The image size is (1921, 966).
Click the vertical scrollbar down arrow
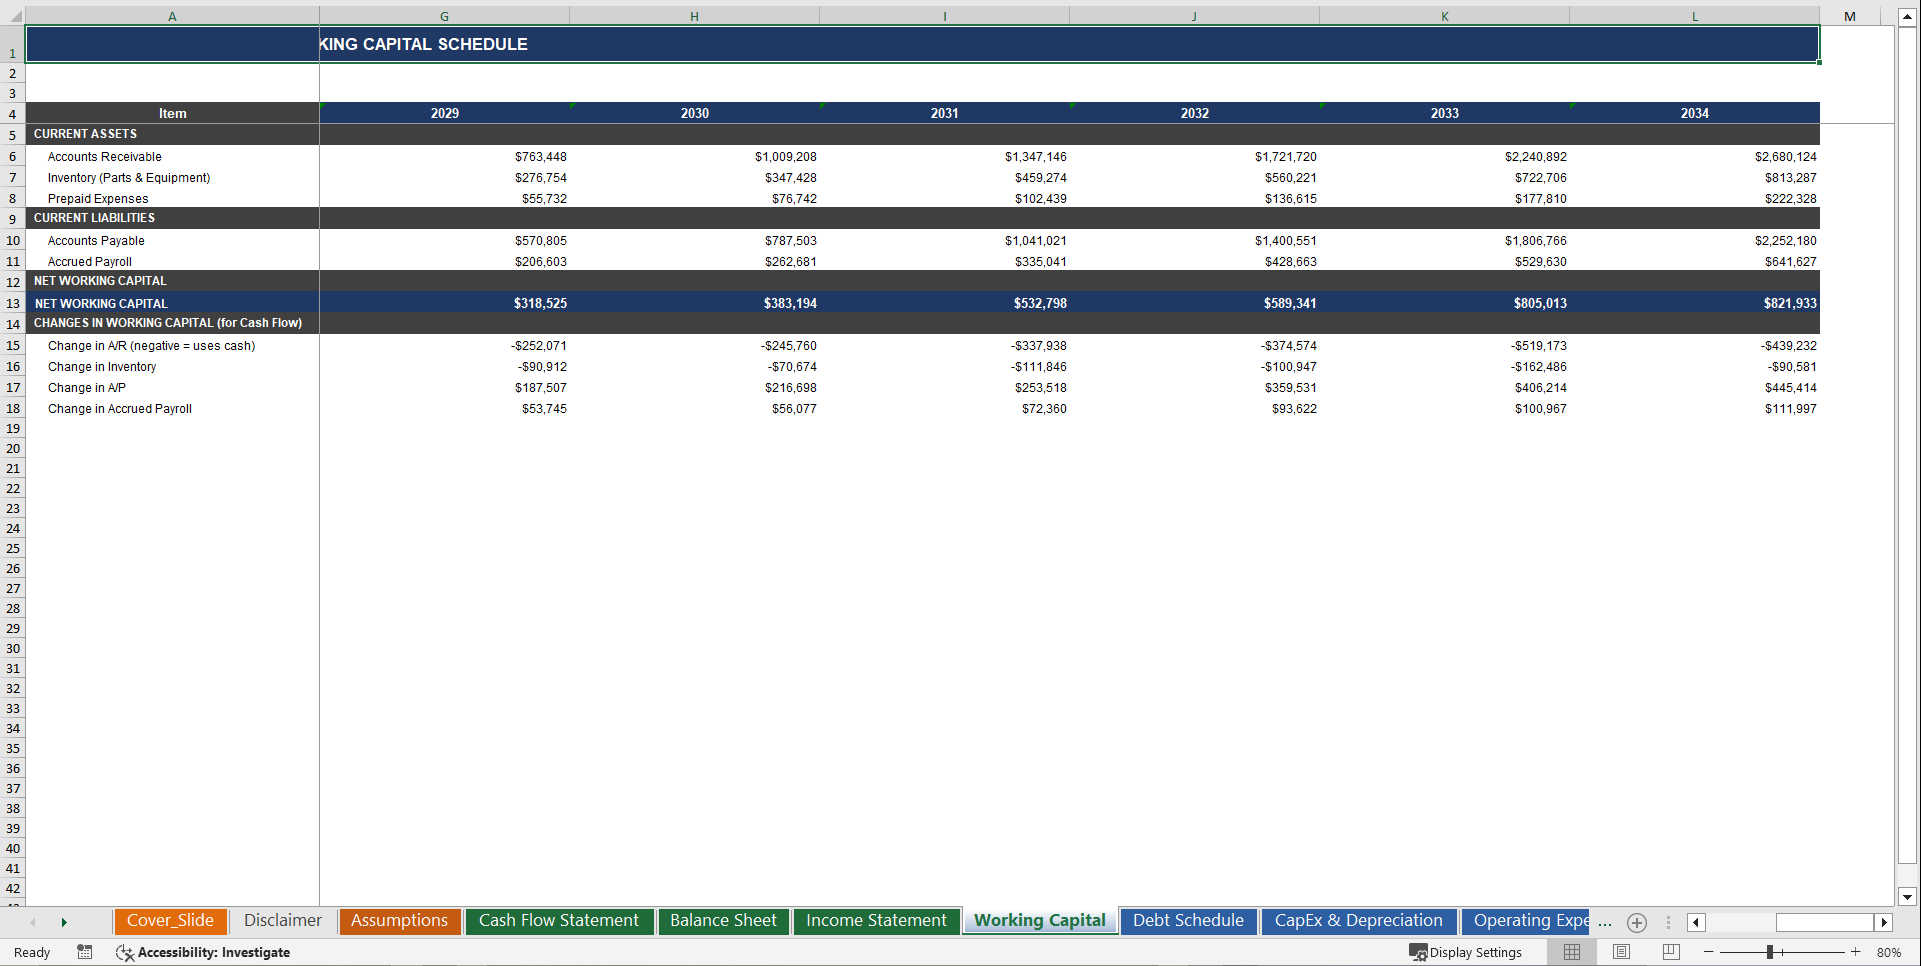tap(1905, 897)
